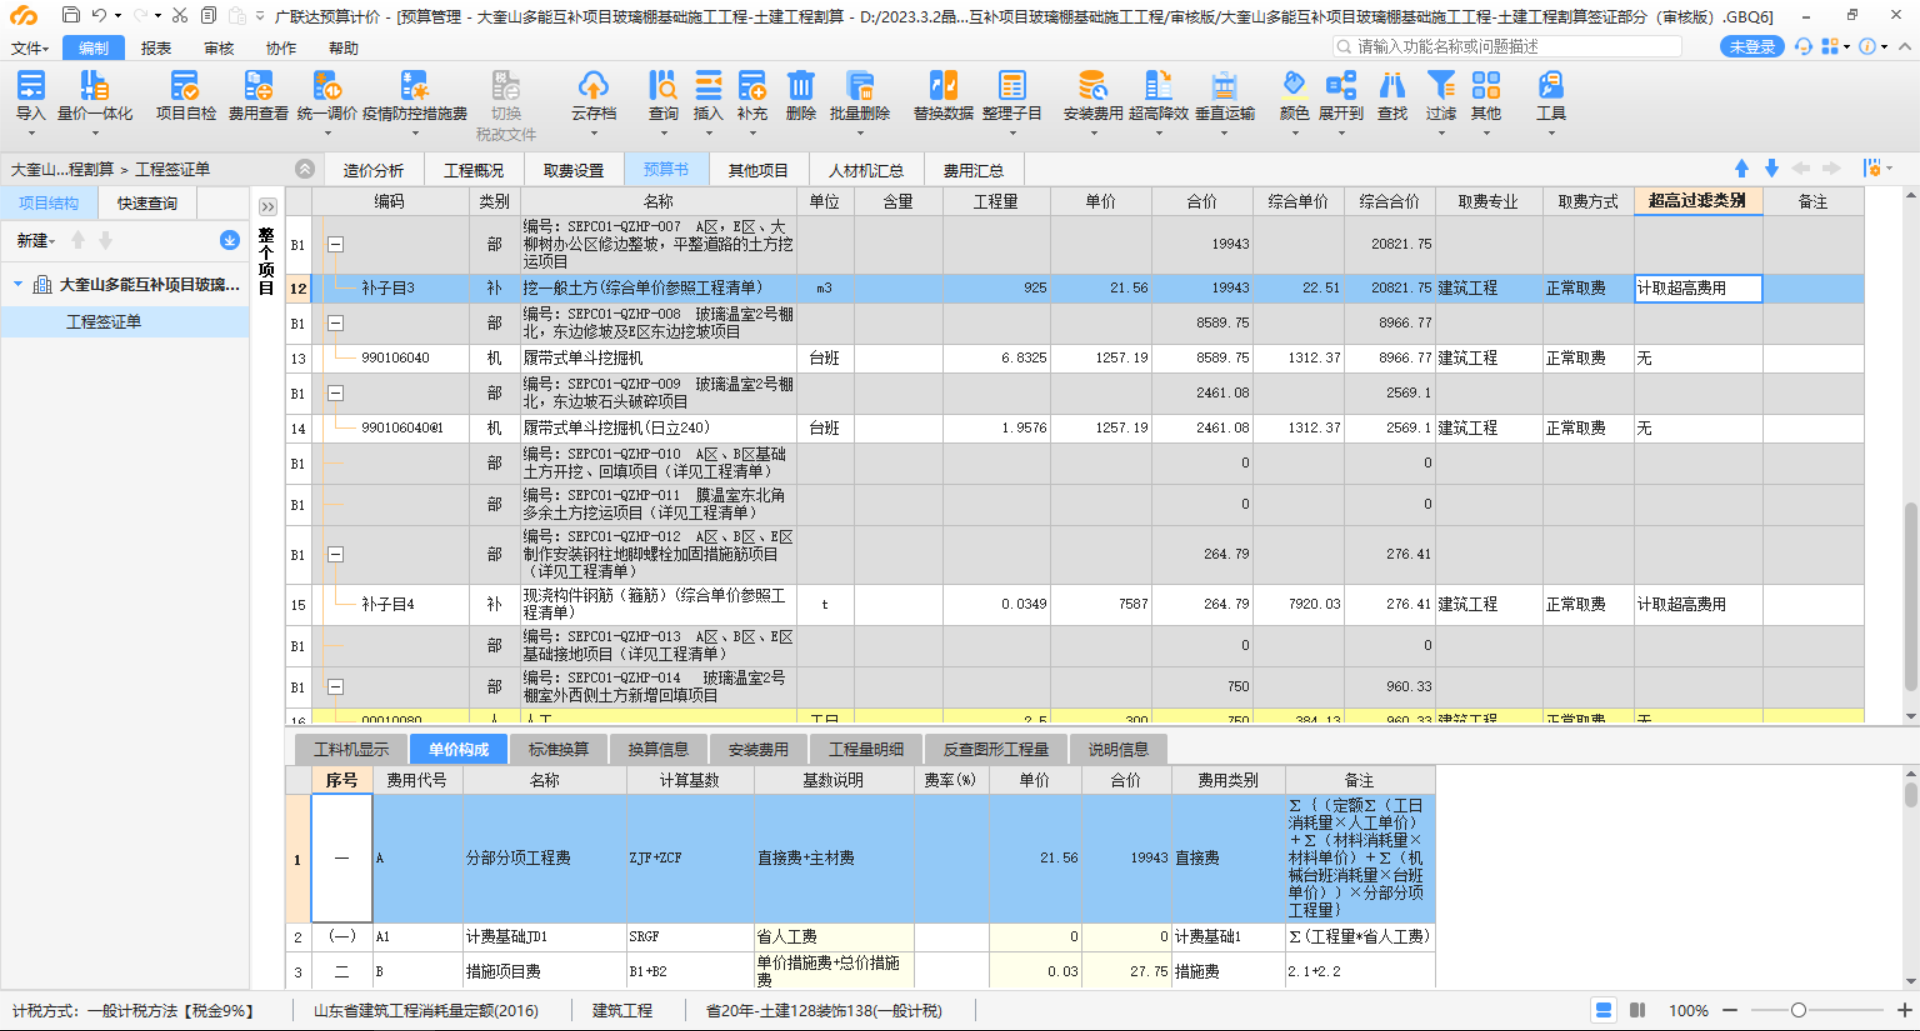Image resolution: width=1920 pixels, height=1031 pixels.
Task: Open the 查询 query tool
Action: click(x=663, y=96)
